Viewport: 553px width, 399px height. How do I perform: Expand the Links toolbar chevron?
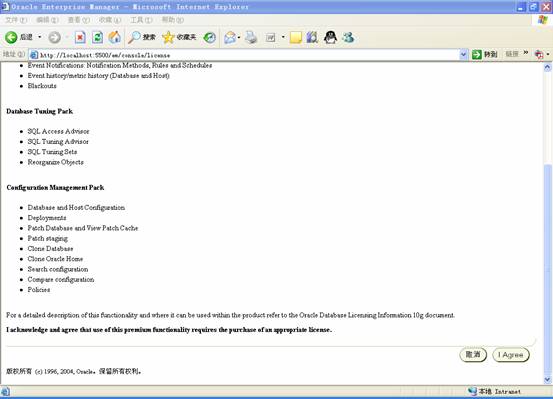point(526,53)
